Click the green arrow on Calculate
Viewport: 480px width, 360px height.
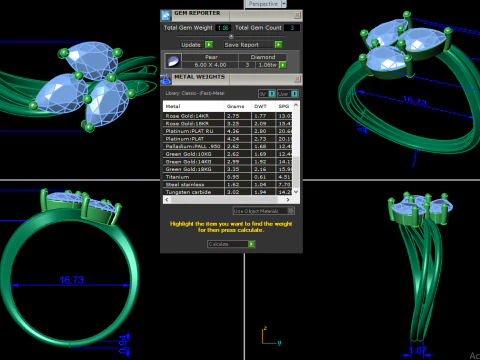coord(251,244)
